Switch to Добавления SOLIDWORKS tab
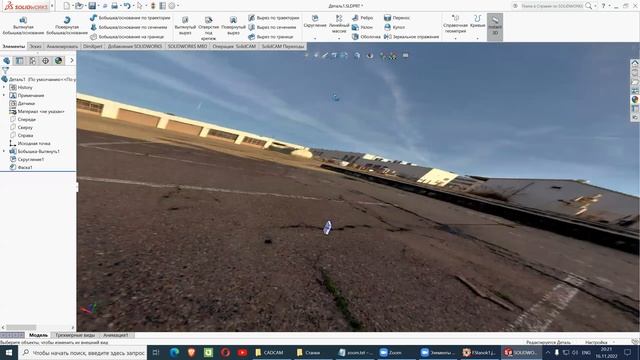The image size is (640, 360). tap(135, 47)
